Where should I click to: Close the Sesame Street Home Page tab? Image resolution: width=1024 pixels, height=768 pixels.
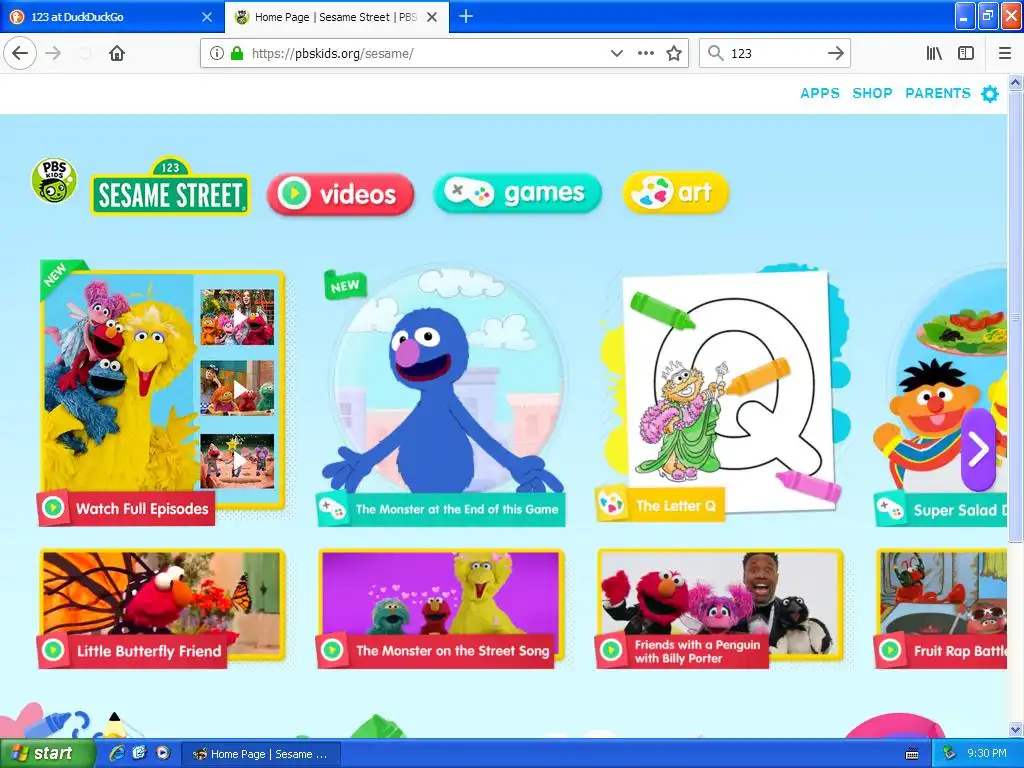[432, 17]
